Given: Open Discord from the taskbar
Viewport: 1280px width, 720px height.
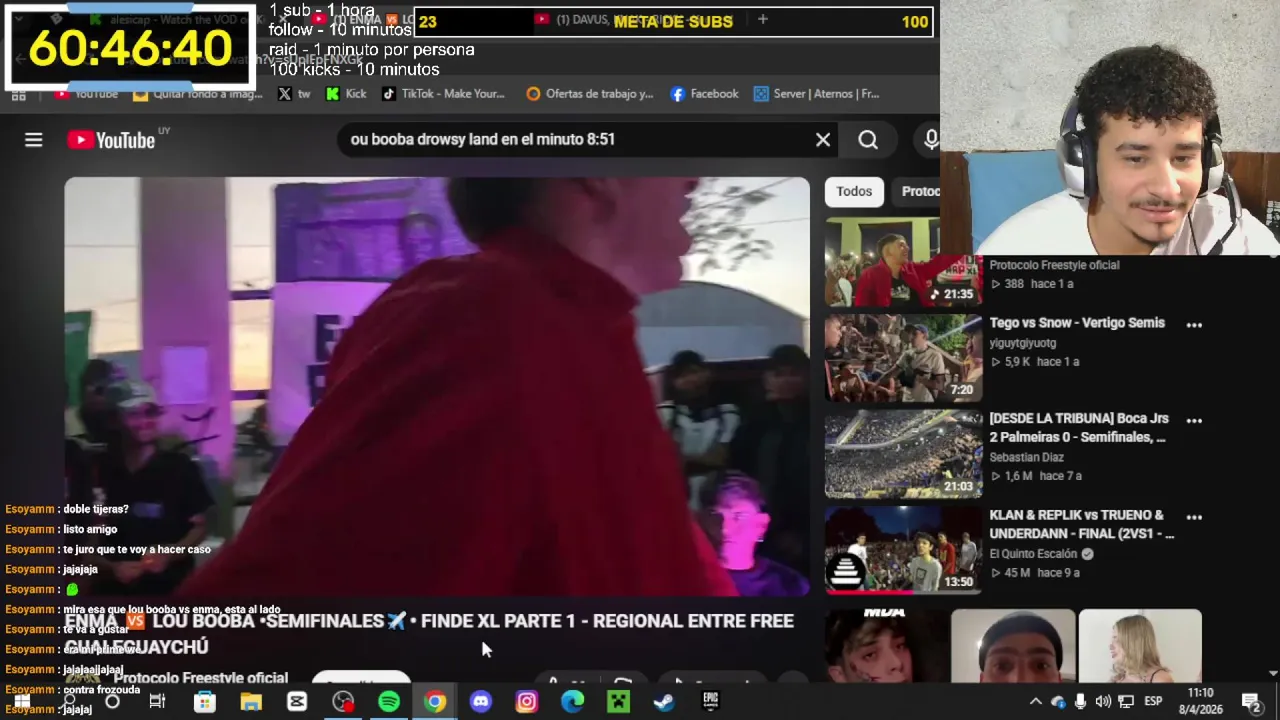Looking at the screenshot, I should click(x=481, y=702).
